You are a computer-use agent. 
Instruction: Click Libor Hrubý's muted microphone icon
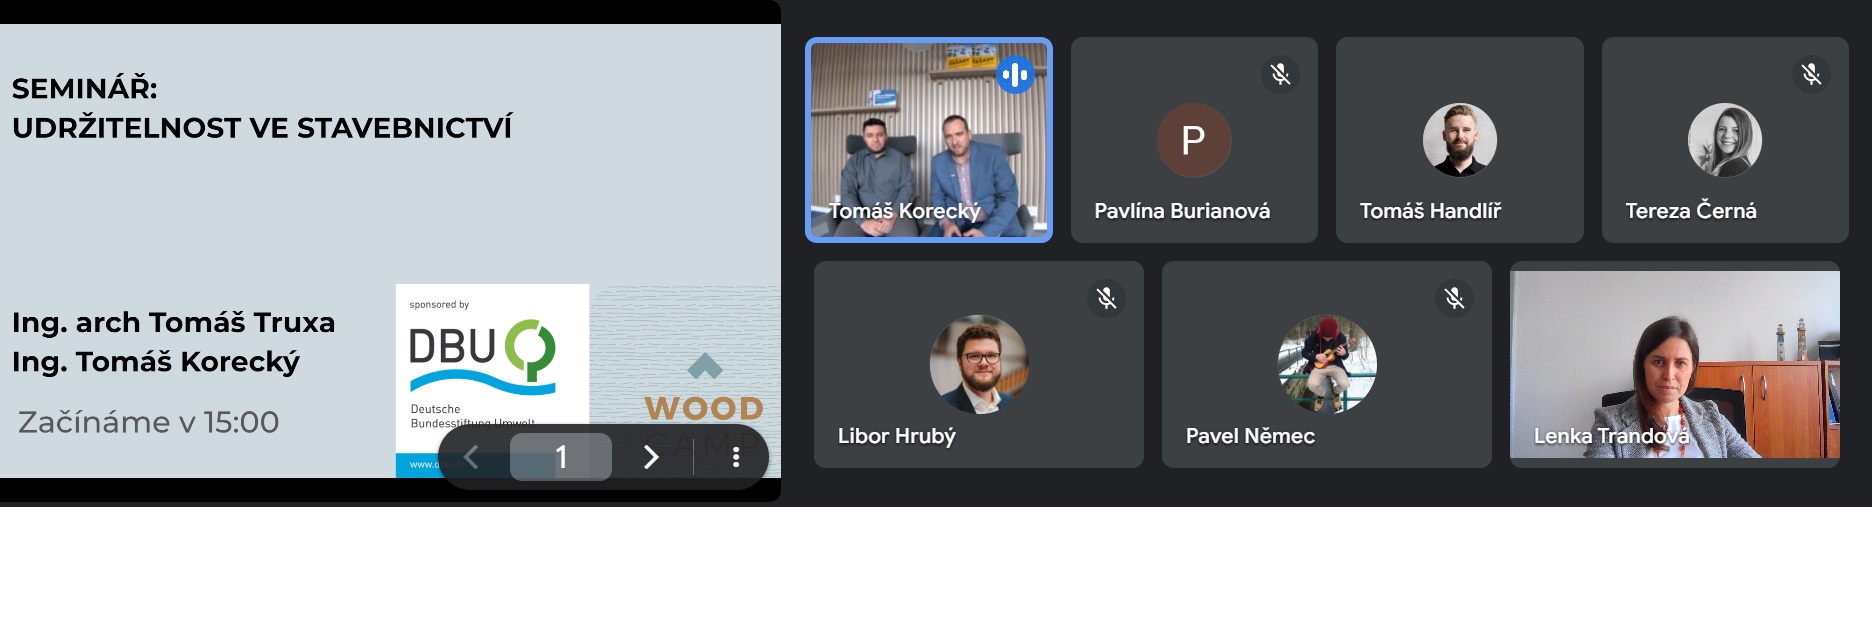[x=1106, y=298]
